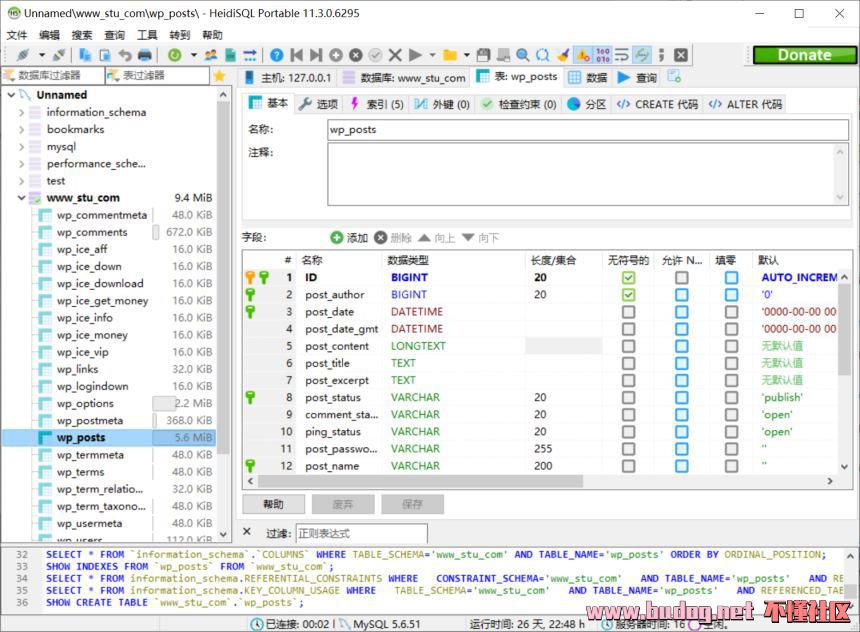The width and height of the screenshot is (860, 632).
Task: Click the cancel editing X icon
Action: (x=395, y=55)
